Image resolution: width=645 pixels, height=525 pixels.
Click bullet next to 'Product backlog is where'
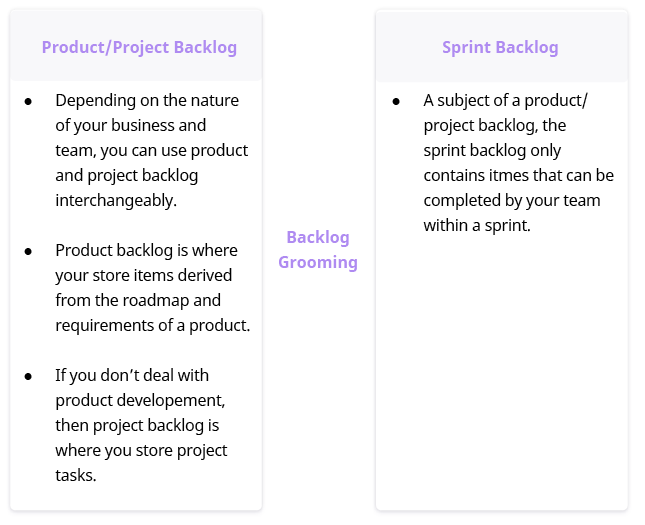[28, 251]
